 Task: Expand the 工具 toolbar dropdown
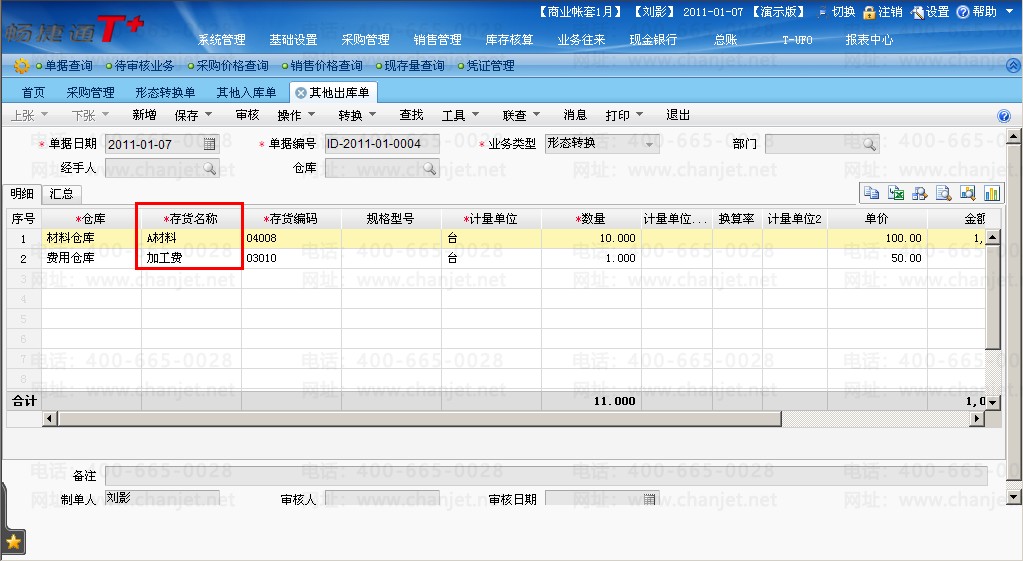coord(475,115)
